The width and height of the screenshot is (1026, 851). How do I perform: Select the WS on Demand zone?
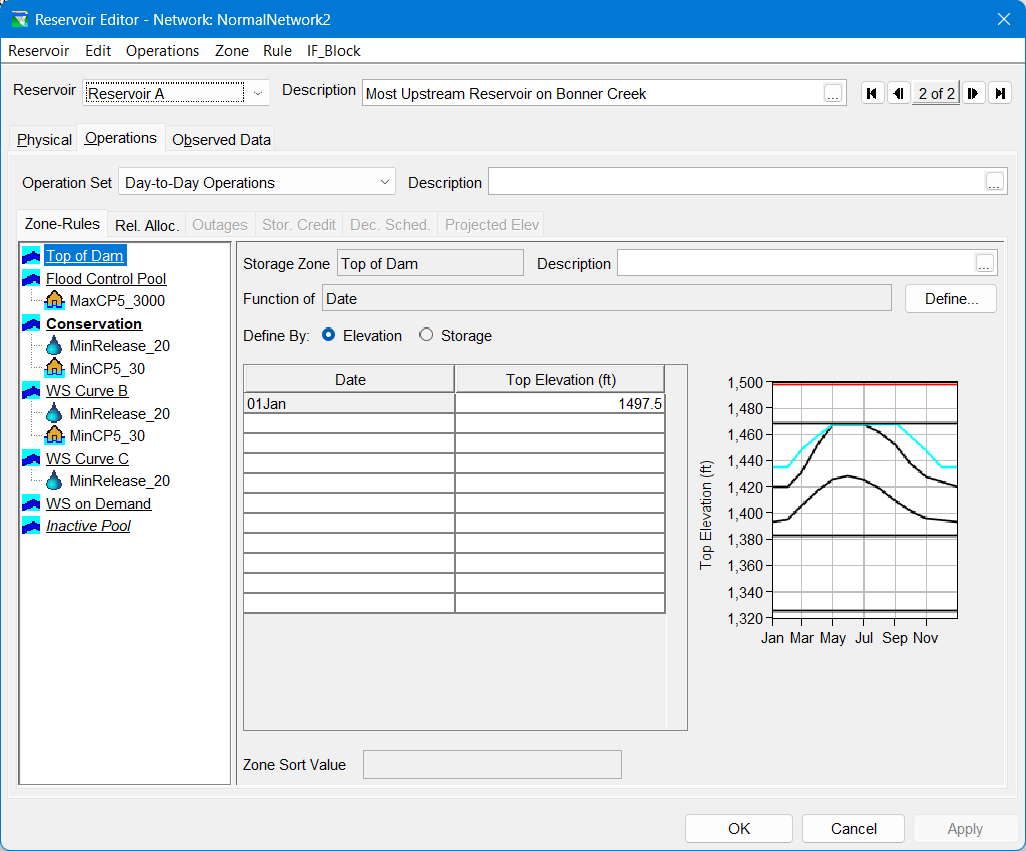point(98,504)
